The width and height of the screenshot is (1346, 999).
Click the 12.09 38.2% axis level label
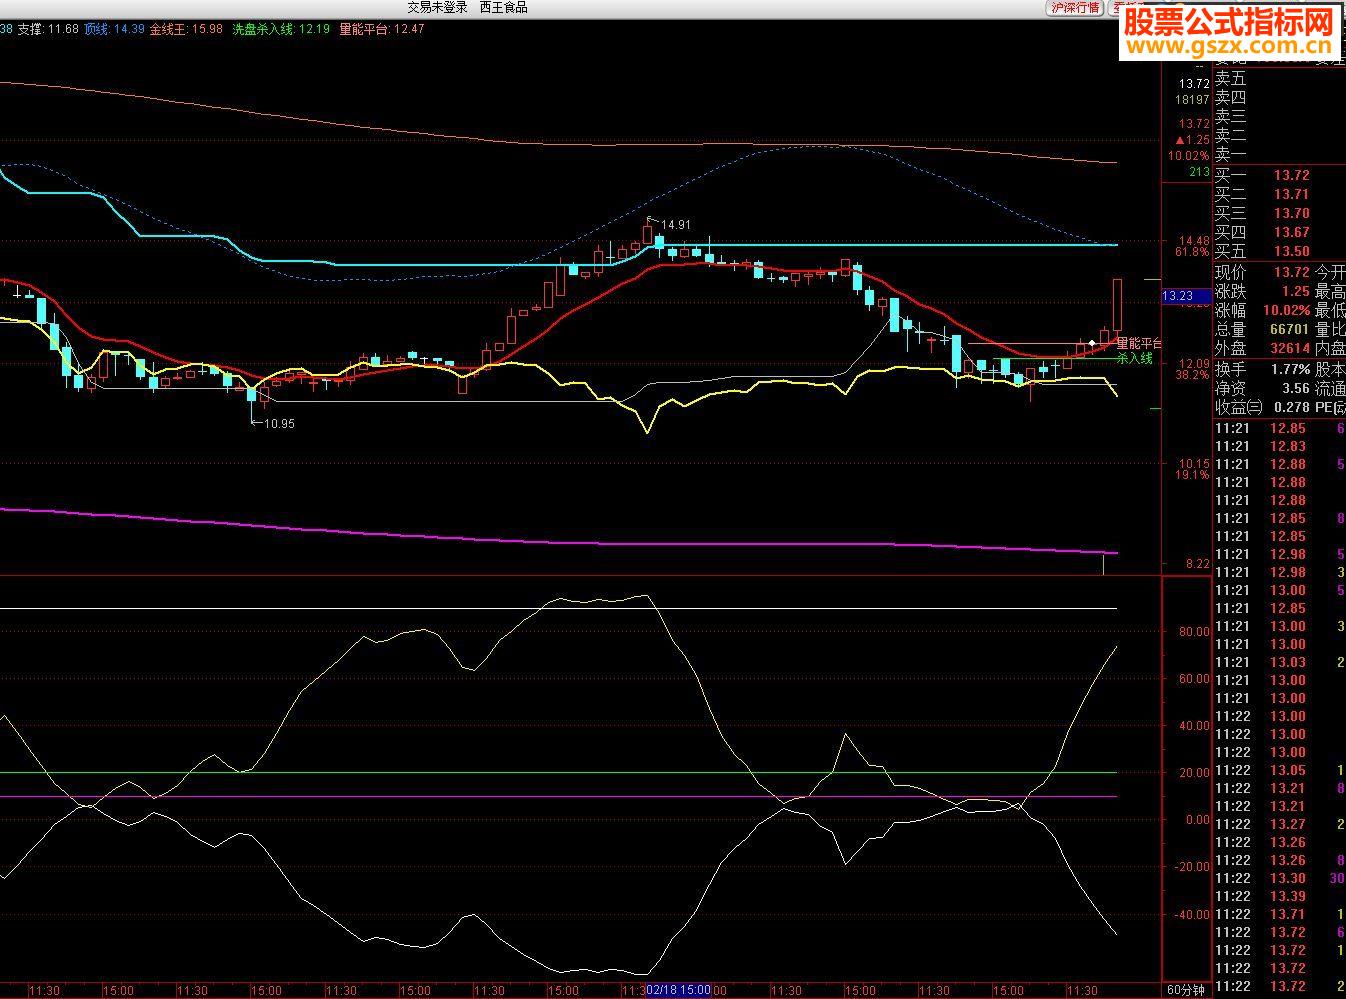pyautogui.click(x=1193, y=369)
